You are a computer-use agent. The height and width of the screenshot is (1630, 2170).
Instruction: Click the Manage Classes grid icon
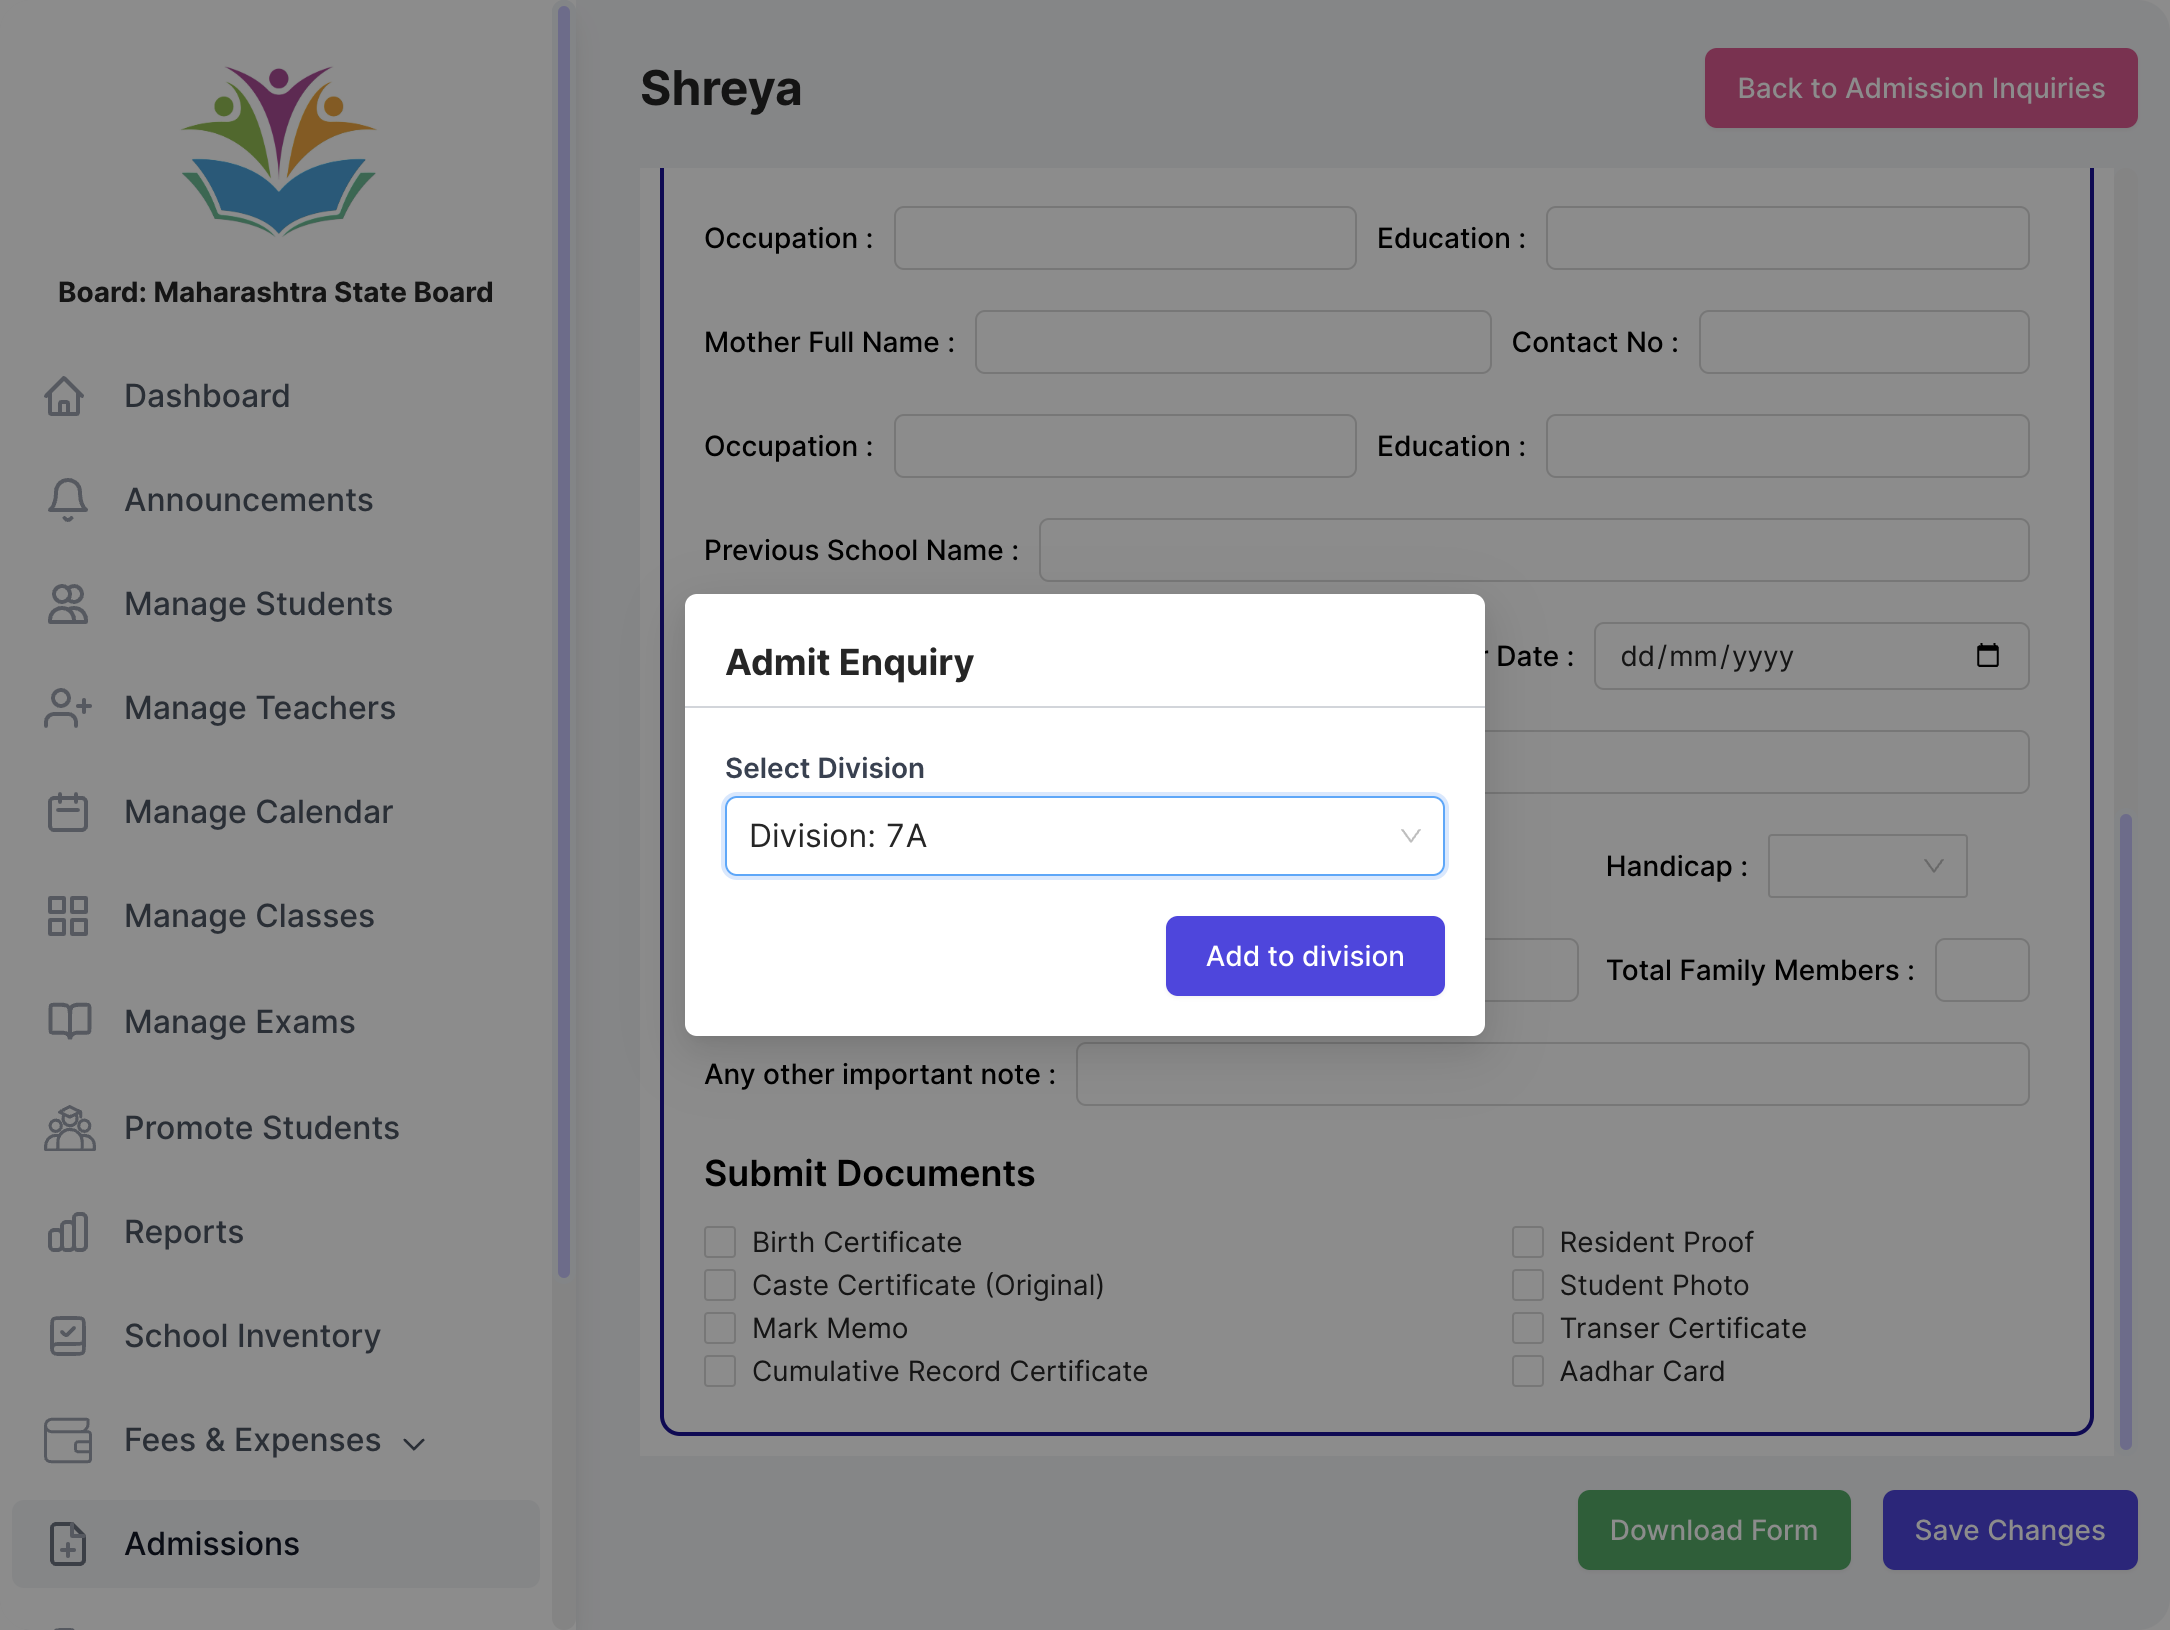(x=68, y=916)
